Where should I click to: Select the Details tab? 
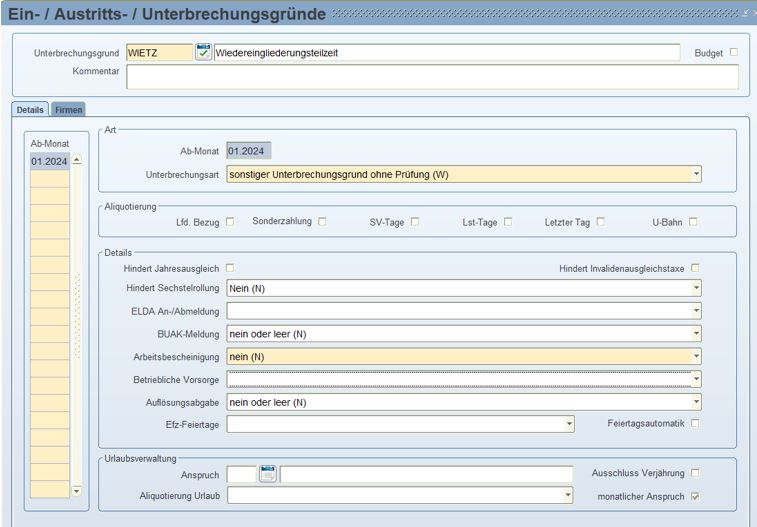30,109
